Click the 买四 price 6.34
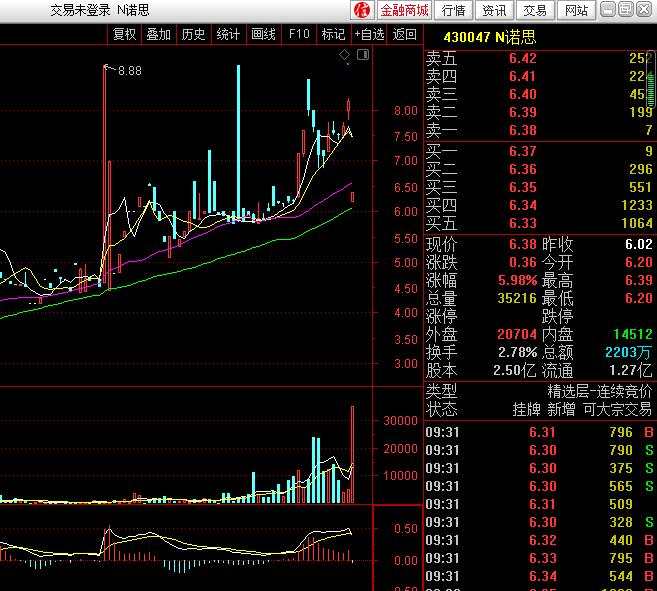Viewport: 657px width, 591px height. pyautogui.click(x=522, y=205)
